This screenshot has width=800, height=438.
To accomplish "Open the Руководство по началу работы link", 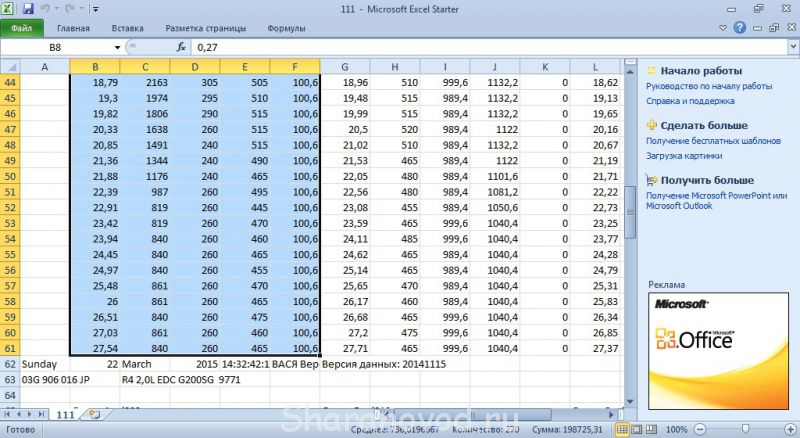I will click(x=709, y=87).
